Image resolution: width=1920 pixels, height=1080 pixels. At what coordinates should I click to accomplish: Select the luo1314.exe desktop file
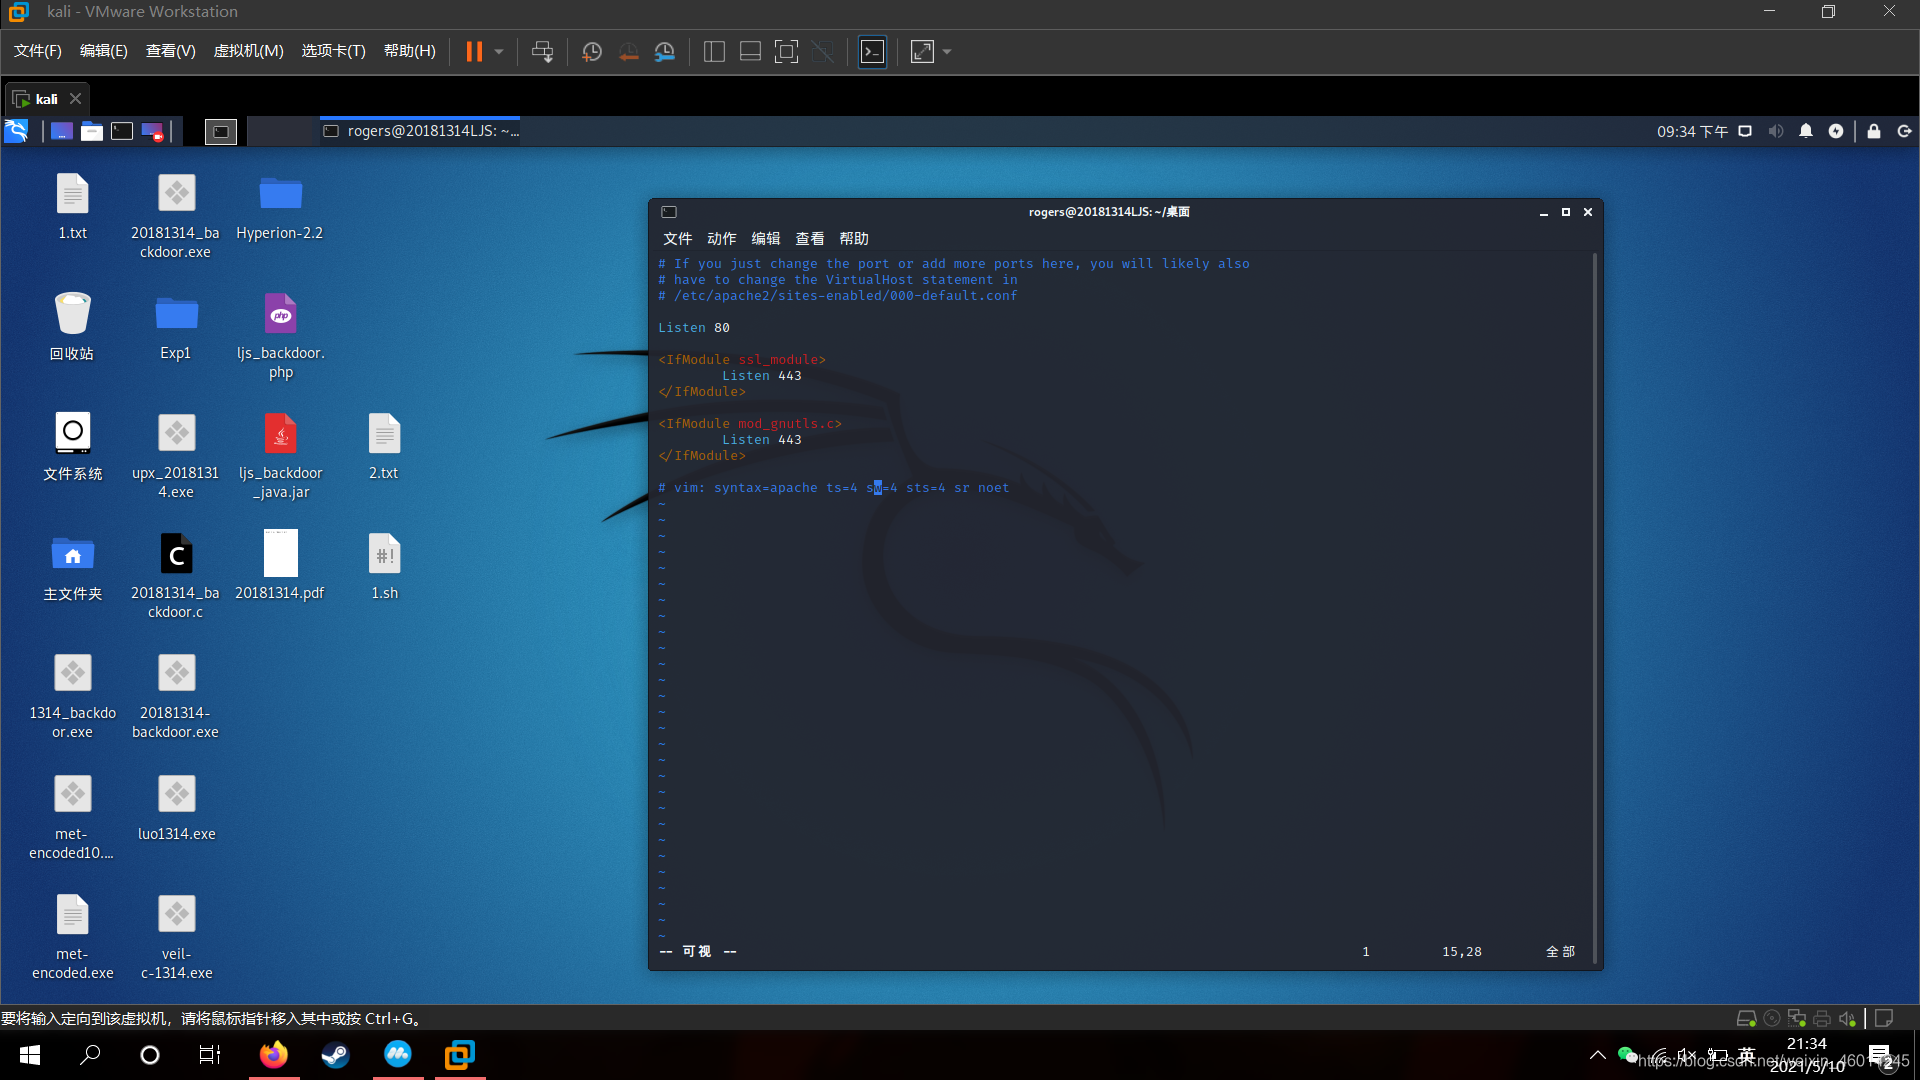coord(176,808)
